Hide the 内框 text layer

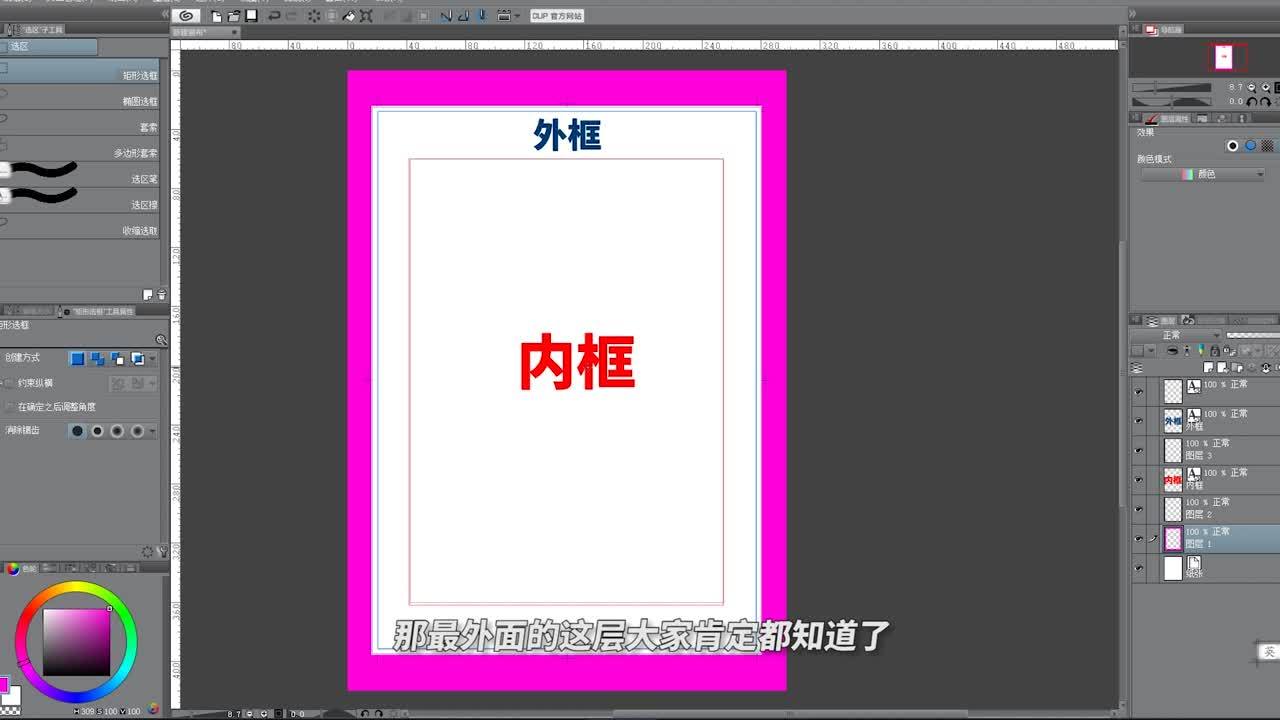[1139, 480]
